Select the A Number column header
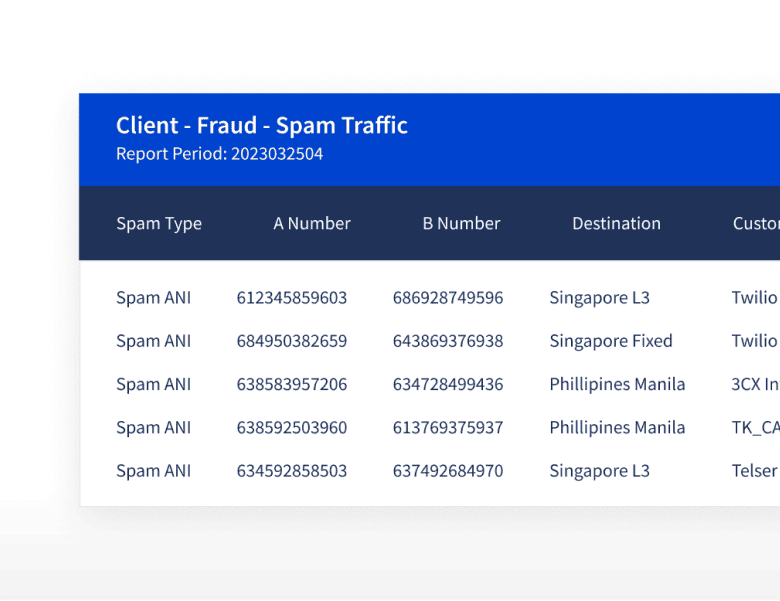 point(312,223)
